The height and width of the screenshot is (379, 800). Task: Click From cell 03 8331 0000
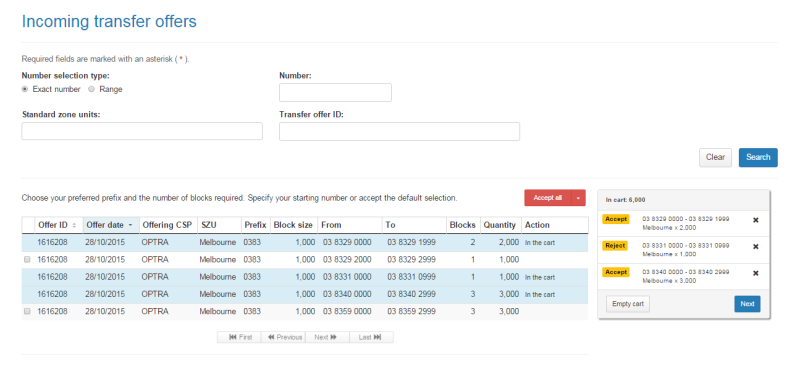point(347,277)
